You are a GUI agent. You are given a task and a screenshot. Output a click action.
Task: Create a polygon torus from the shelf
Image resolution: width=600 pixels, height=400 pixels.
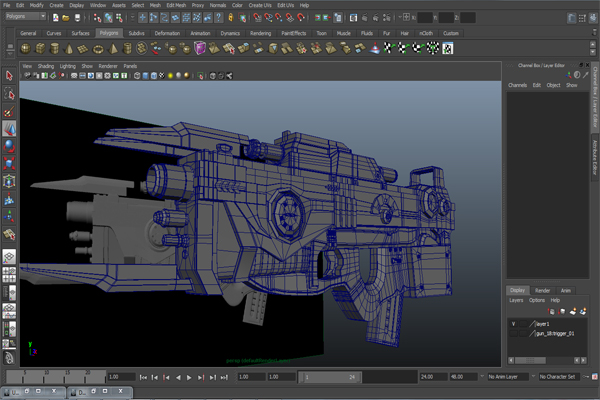(98, 49)
